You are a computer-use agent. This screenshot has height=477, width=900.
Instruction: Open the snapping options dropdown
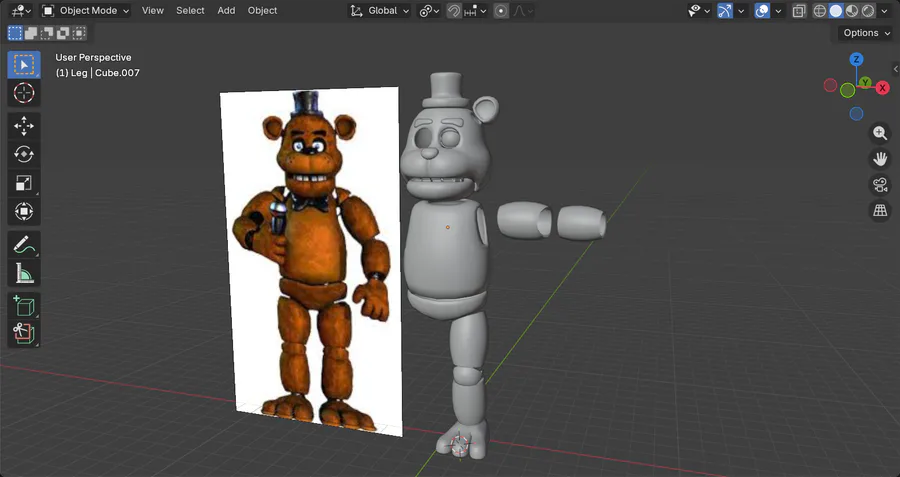(475, 11)
